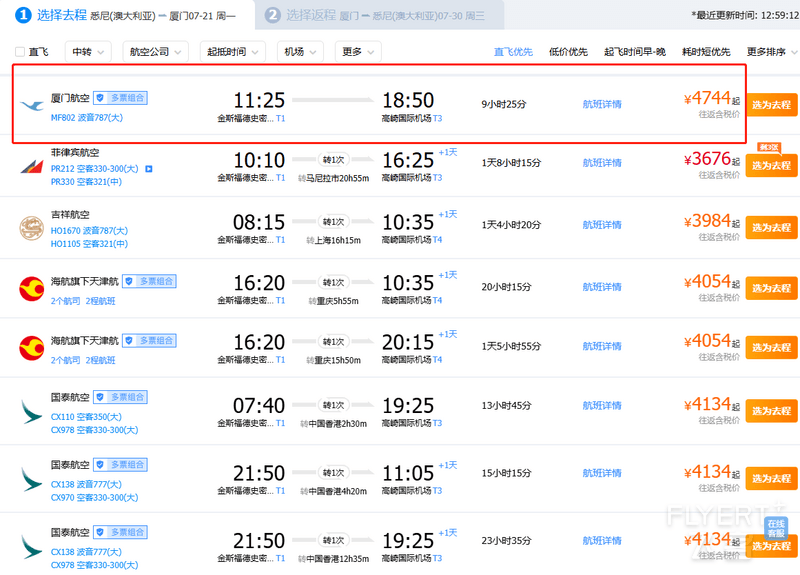This screenshot has height=575, width=800.
Task: Switch to step 2 选择返程 tab
Action: click(x=379, y=15)
